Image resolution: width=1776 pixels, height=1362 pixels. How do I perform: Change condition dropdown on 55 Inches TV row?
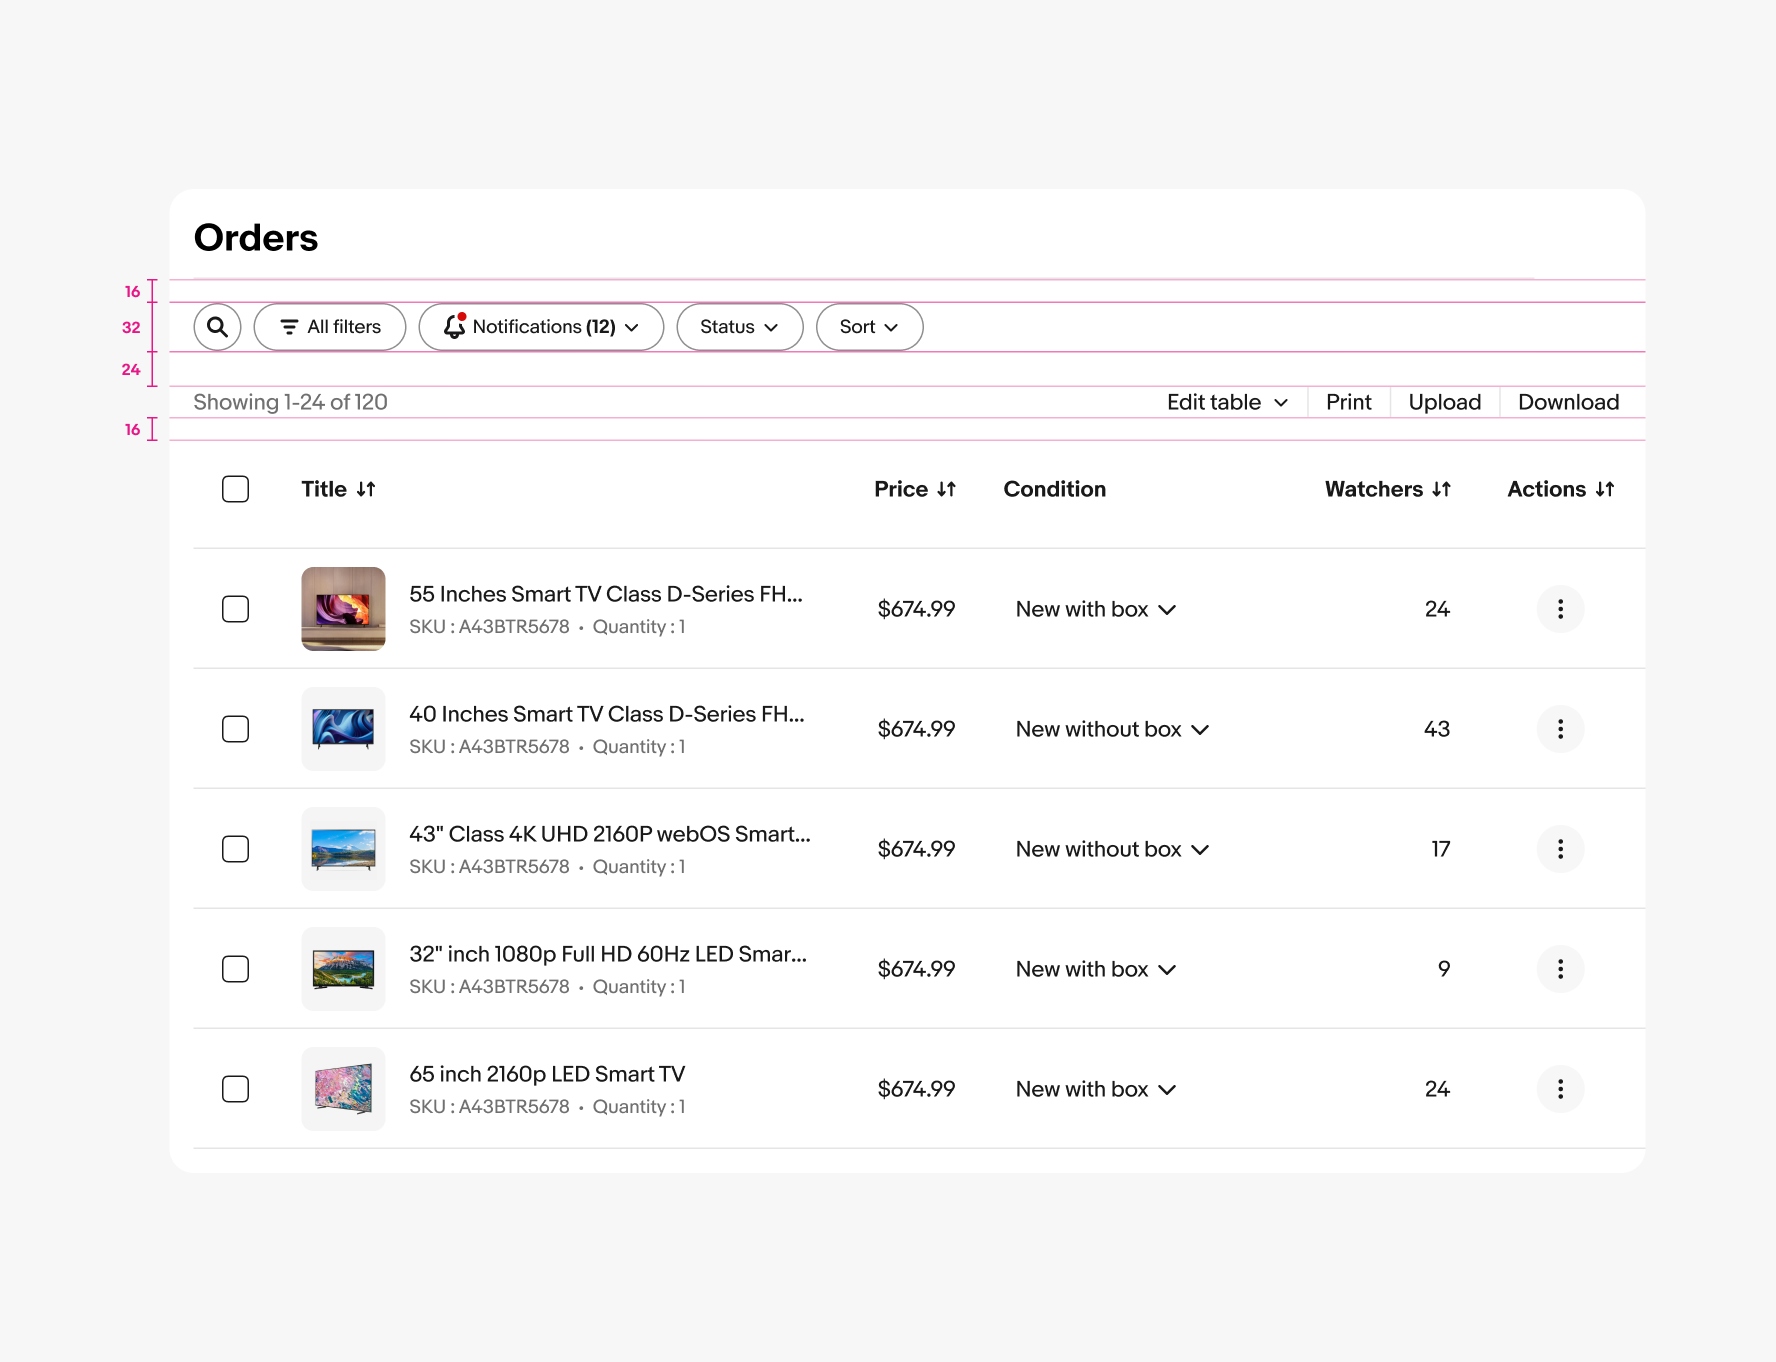(x=1096, y=609)
